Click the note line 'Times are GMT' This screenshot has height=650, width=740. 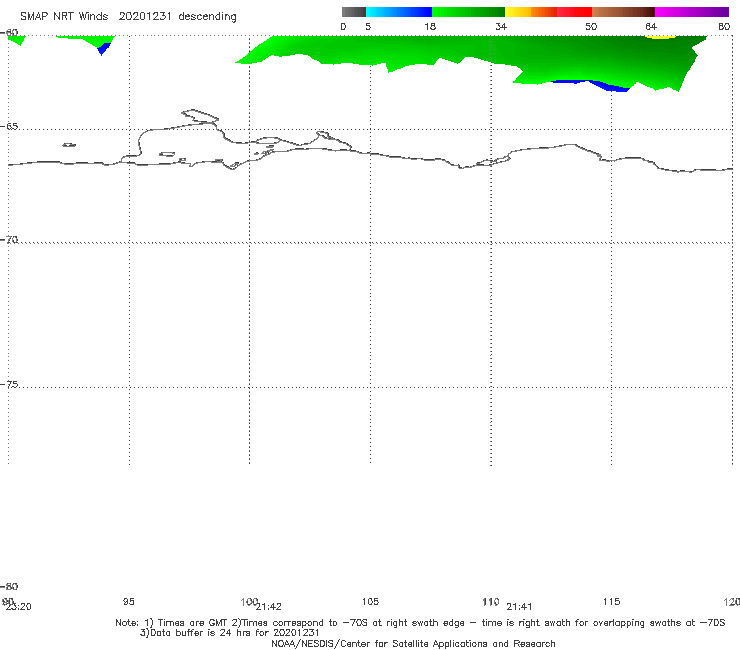tap(193, 623)
